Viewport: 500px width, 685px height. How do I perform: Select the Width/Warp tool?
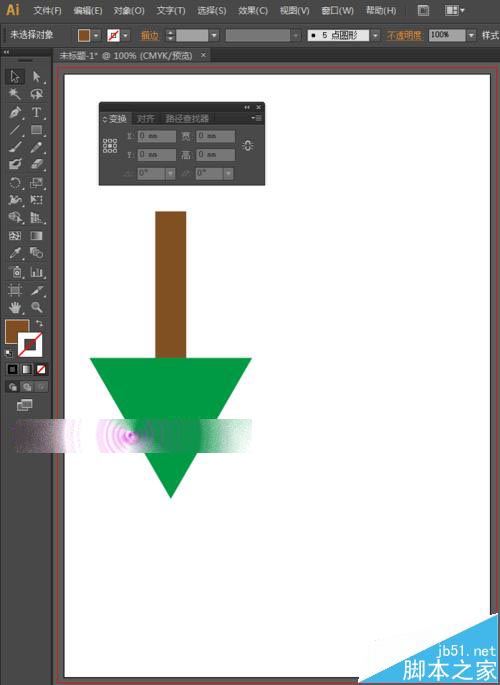[15, 200]
